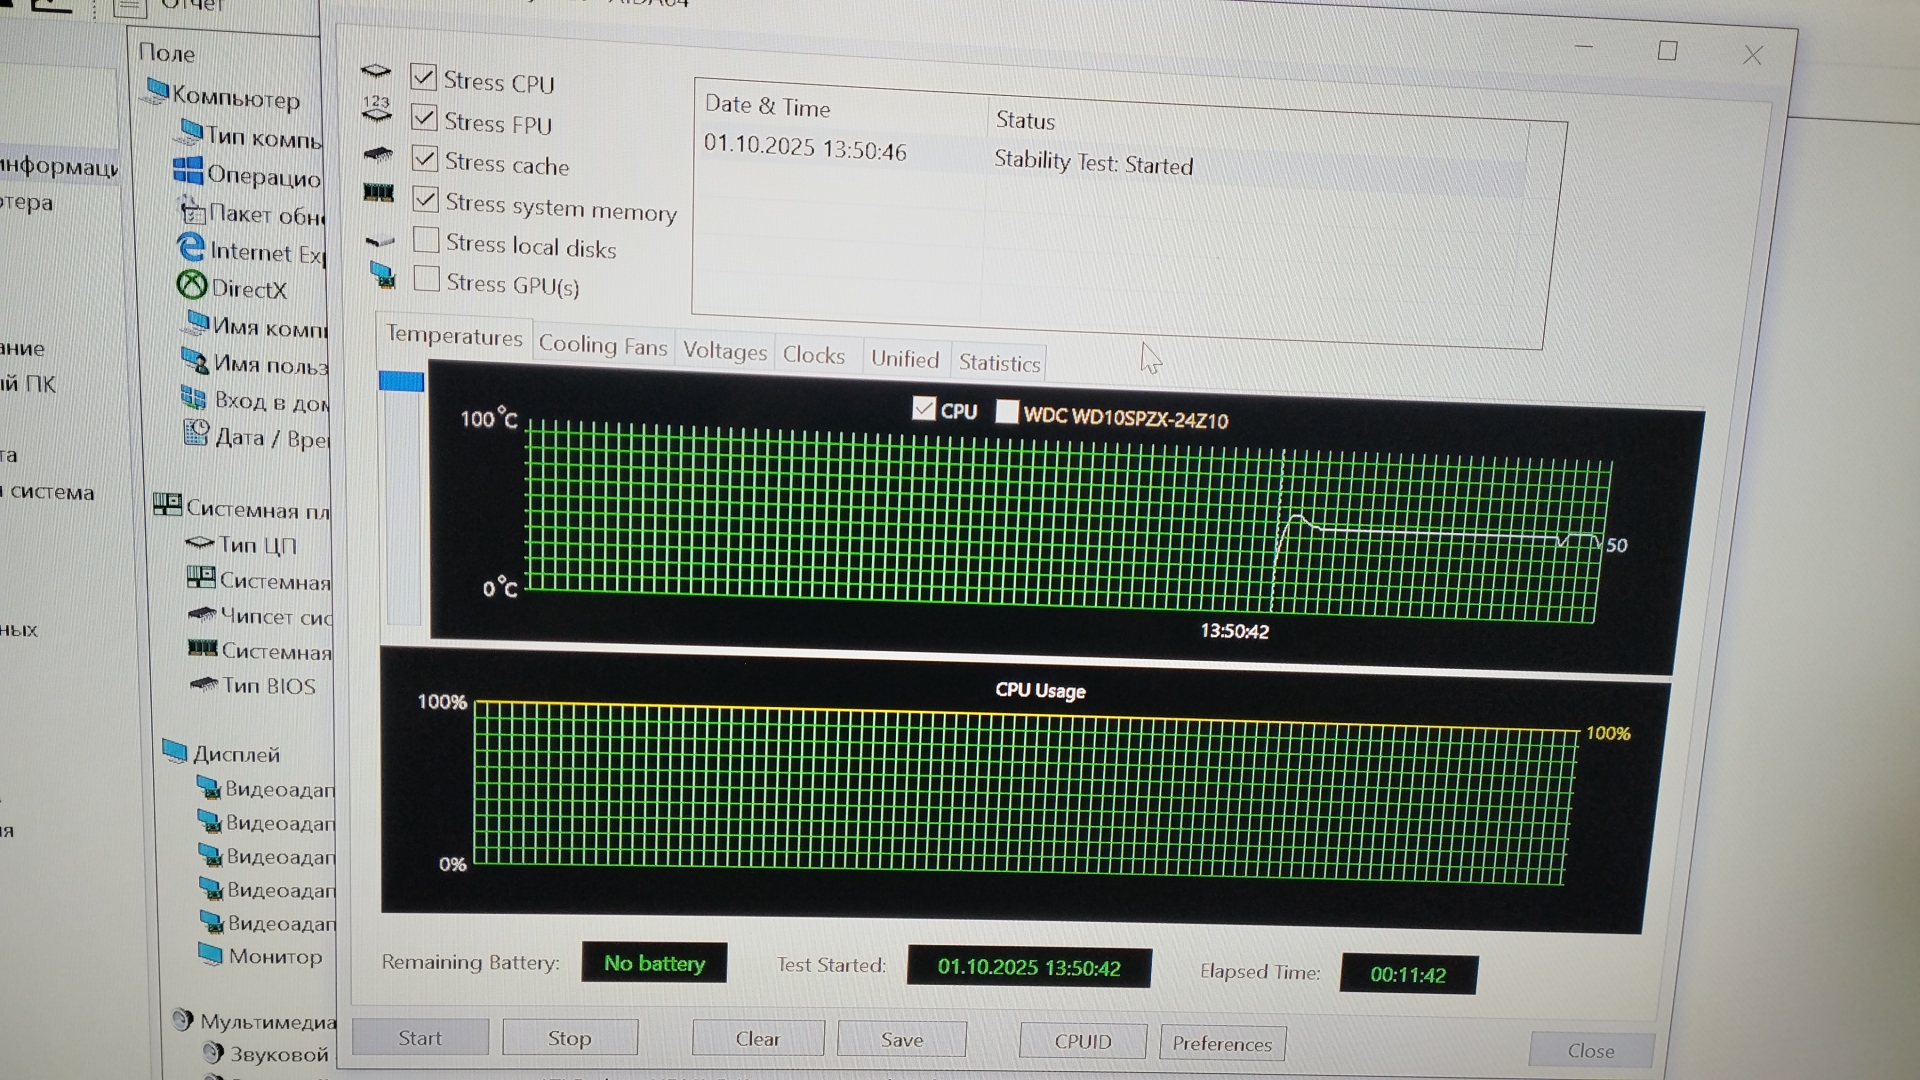Screen dimensions: 1920x1080
Task: Click the Windows logo operating system icon
Action: pyautogui.click(x=187, y=170)
